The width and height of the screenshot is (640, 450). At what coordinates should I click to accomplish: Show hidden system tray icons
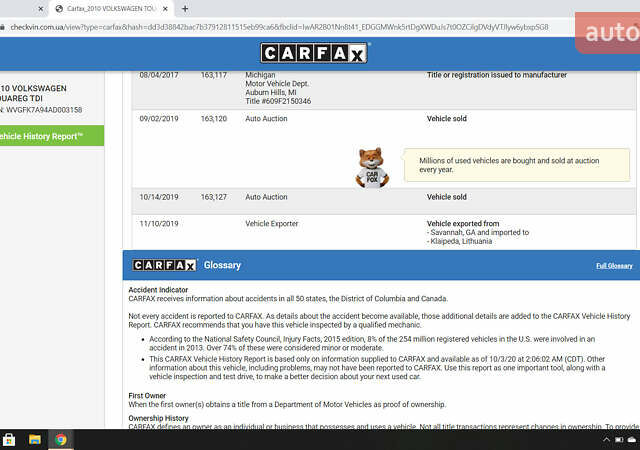(607, 439)
